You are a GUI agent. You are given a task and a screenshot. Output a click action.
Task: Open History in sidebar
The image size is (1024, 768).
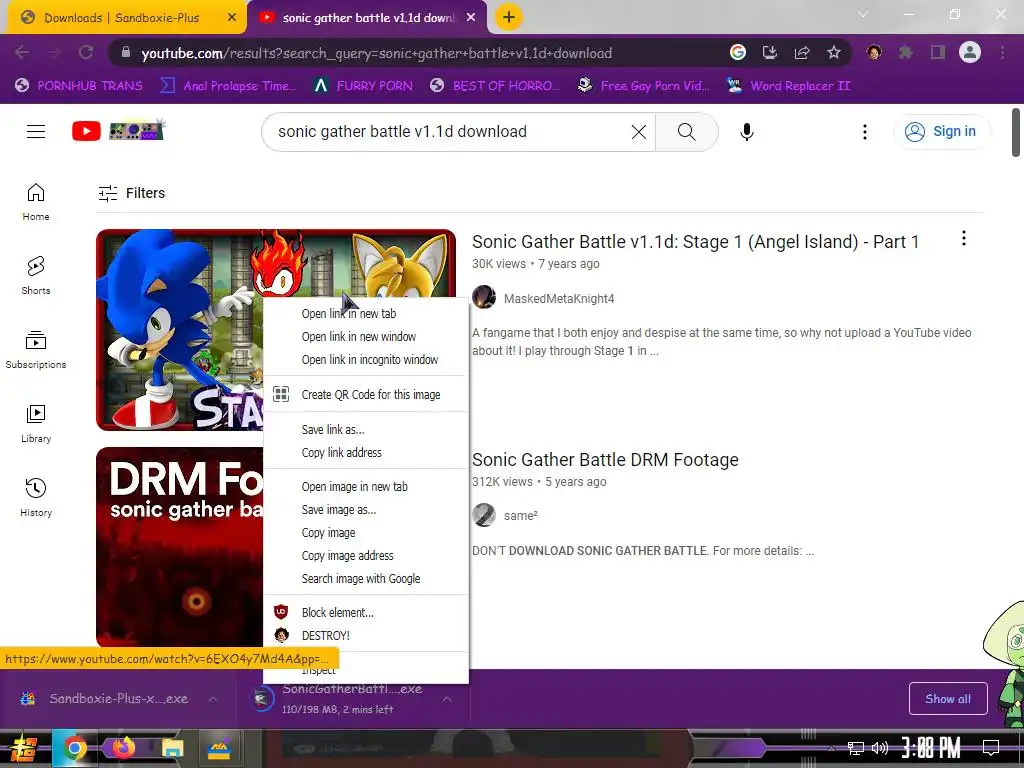[36, 498]
